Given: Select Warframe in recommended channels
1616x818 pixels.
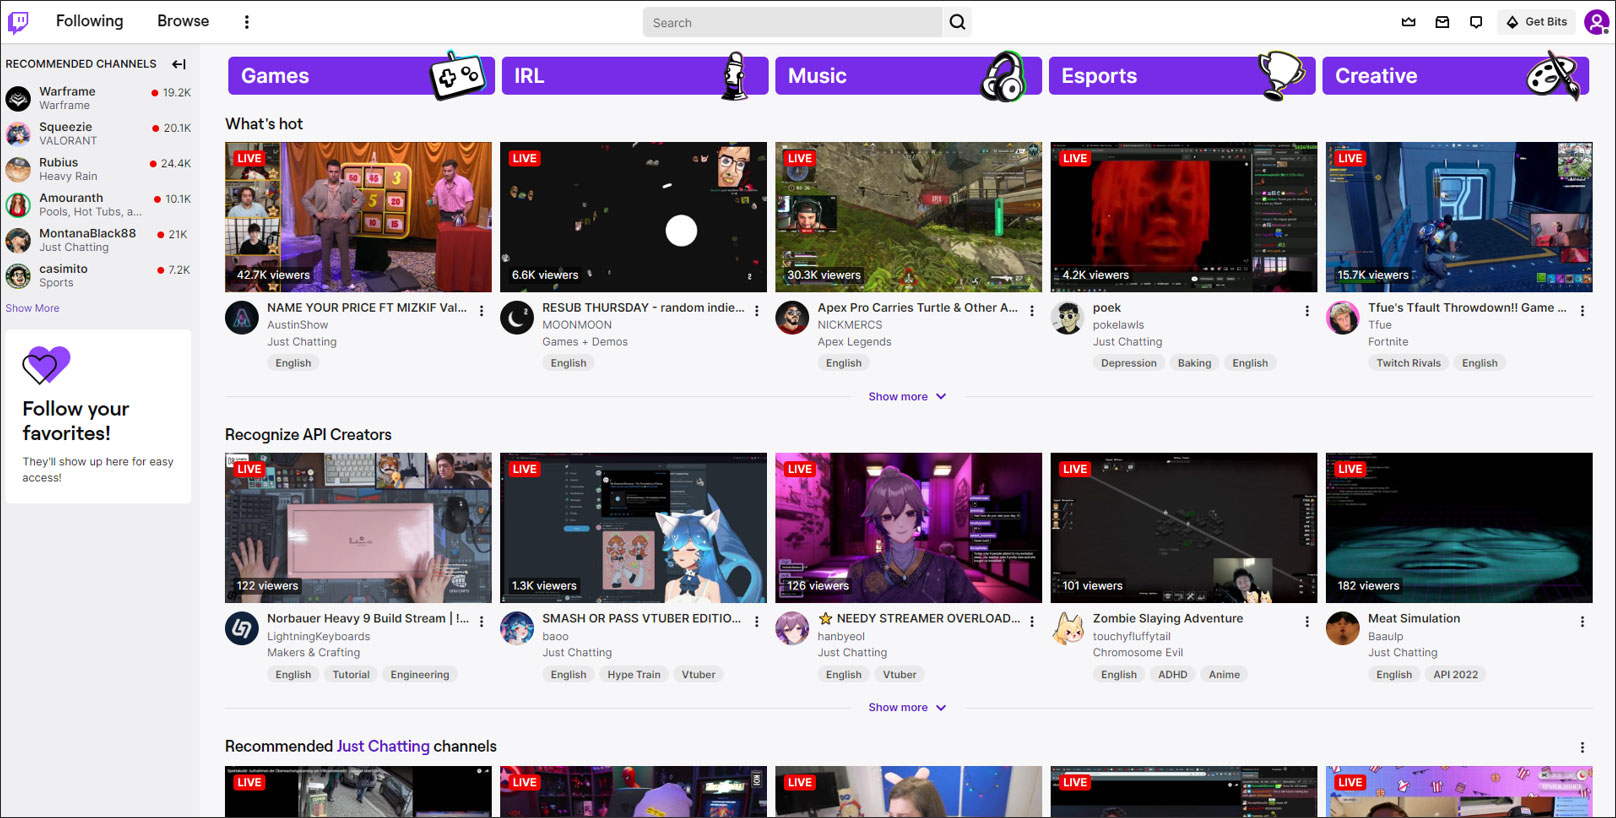Looking at the screenshot, I should point(98,98).
